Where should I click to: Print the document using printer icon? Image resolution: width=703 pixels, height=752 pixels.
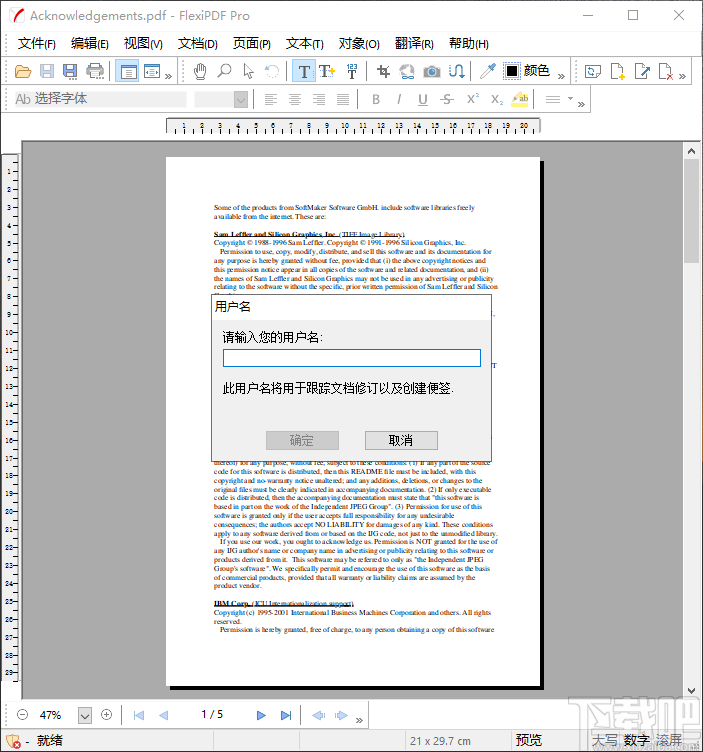(x=95, y=71)
